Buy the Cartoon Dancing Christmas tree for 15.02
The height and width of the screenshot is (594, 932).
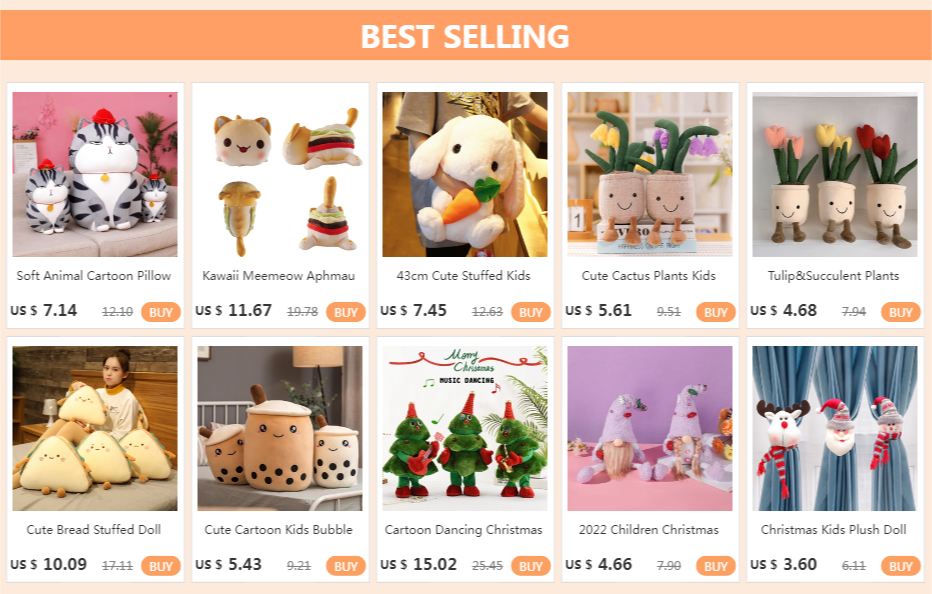tap(531, 566)
